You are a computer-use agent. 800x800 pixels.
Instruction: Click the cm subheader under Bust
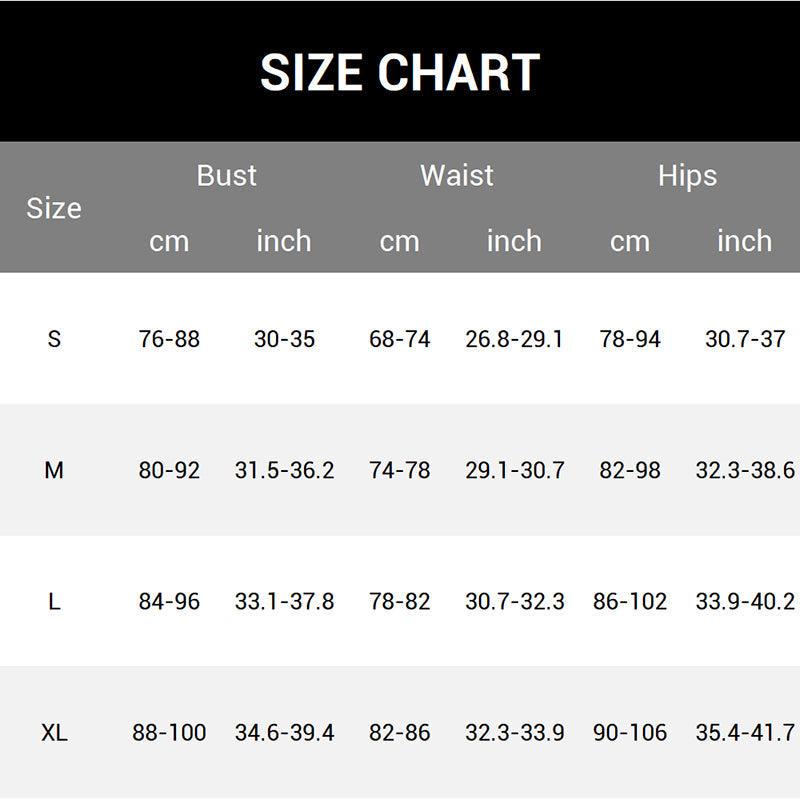(169, 241)
